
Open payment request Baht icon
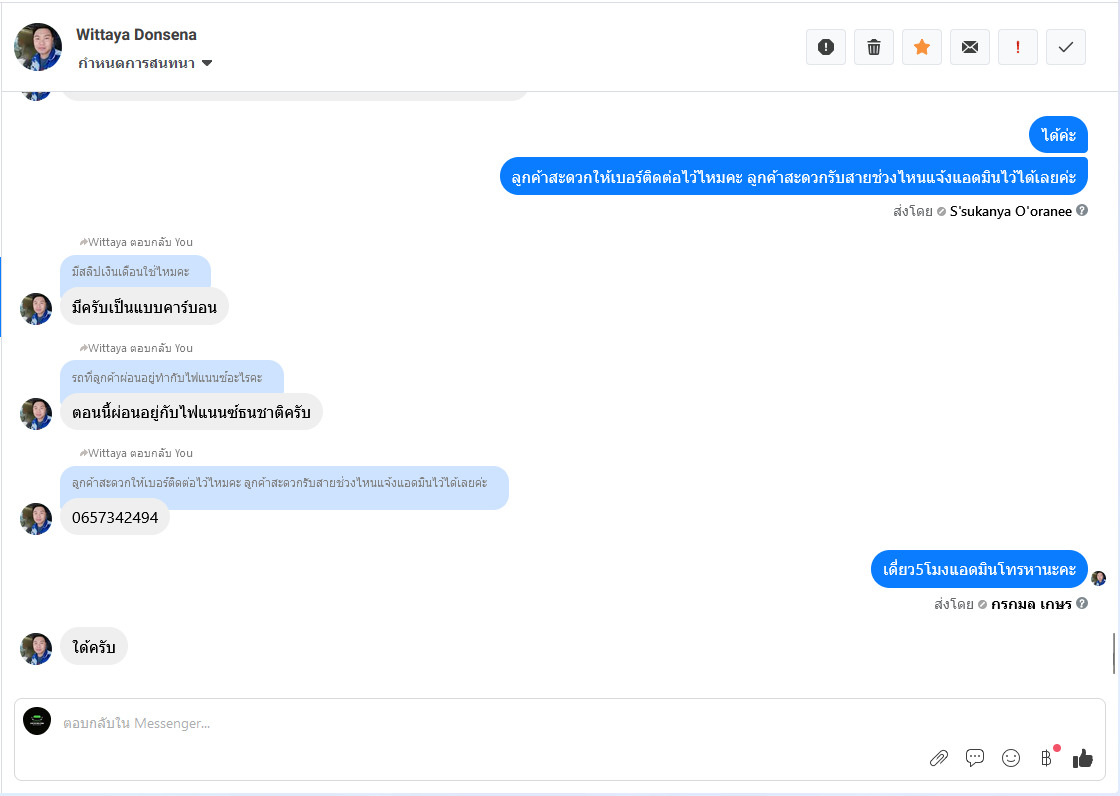pos(1046,757)
